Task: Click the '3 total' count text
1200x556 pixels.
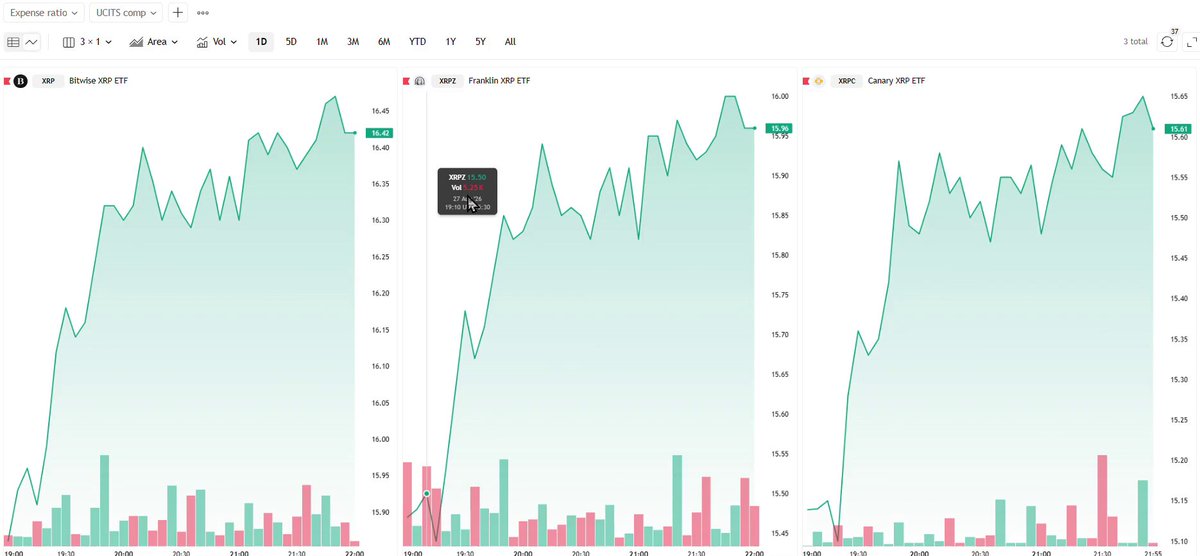Action: [1136, 42]
